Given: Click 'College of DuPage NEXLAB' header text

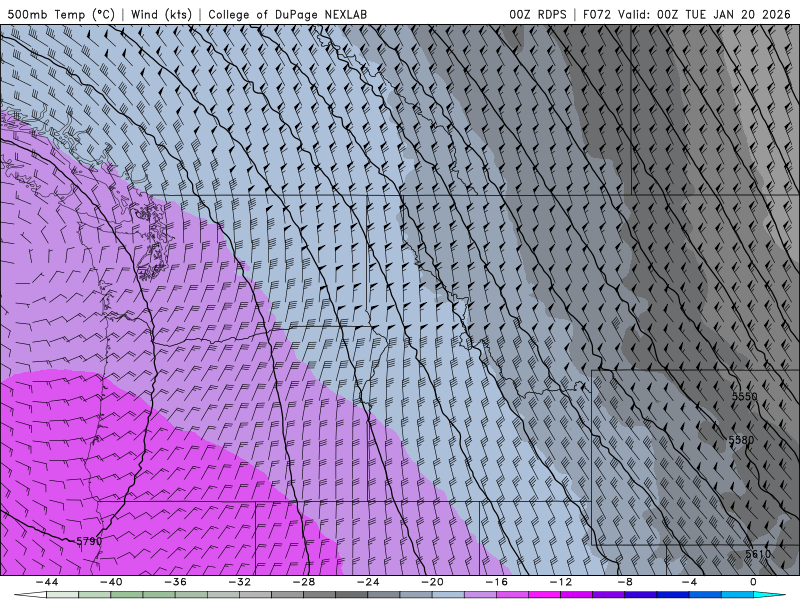Looking at the screenshot, I should pos(287,14).
